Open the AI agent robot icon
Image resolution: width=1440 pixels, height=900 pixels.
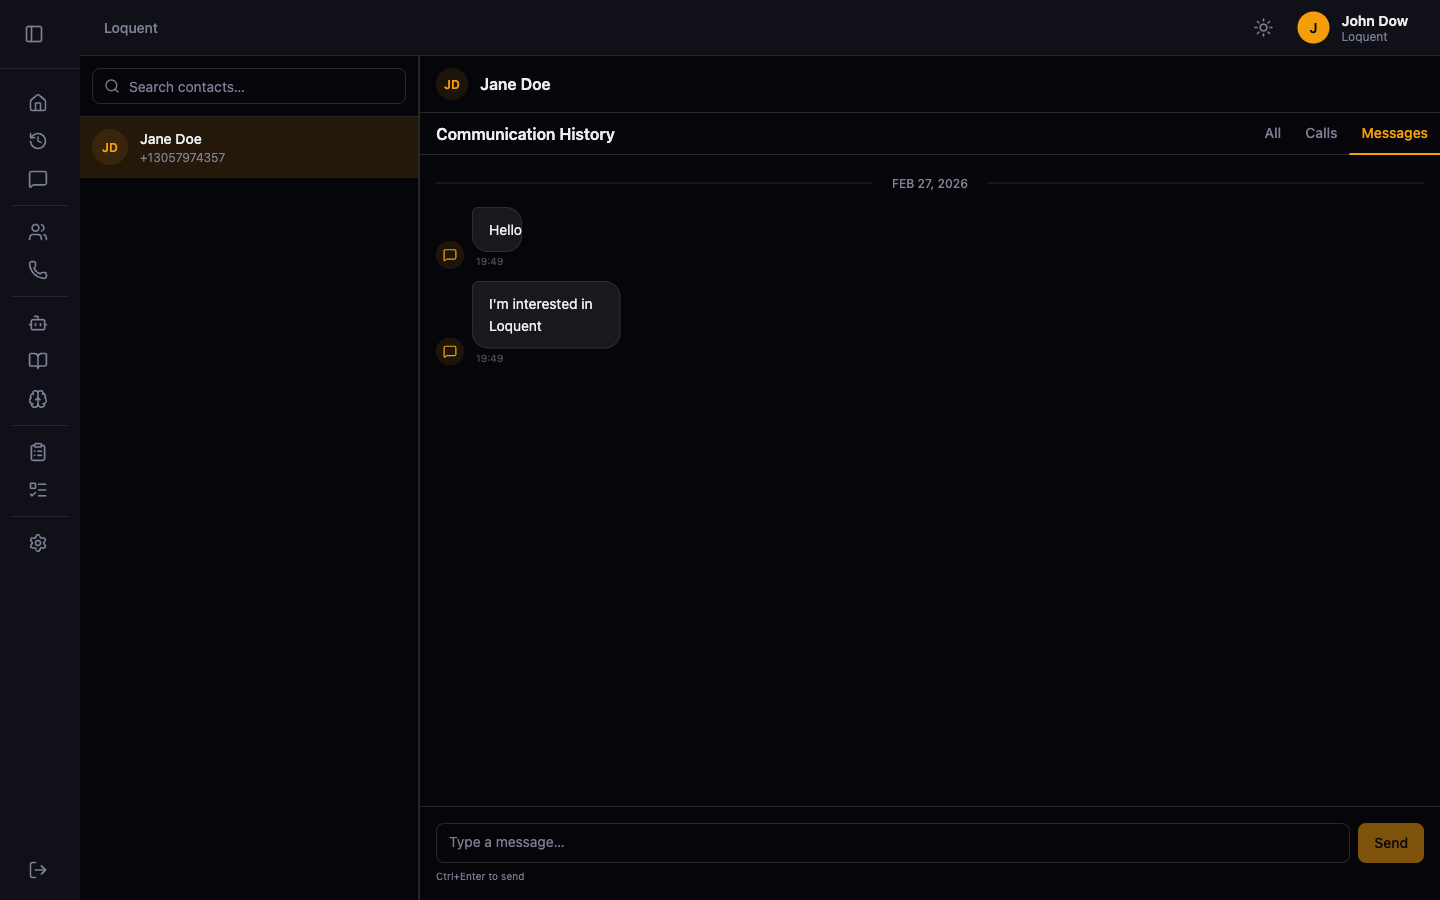[x=38, y=323]
